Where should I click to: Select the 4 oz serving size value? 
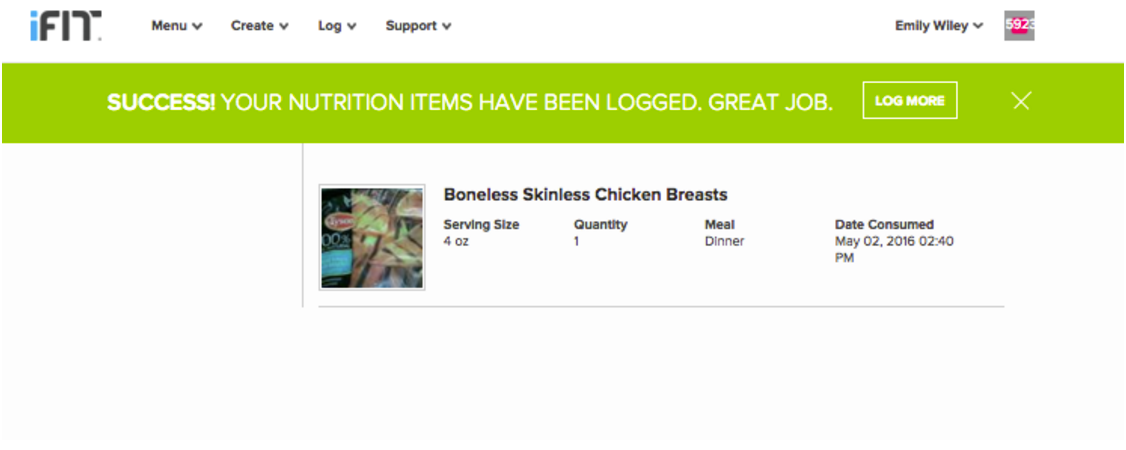tap(456, 241)
